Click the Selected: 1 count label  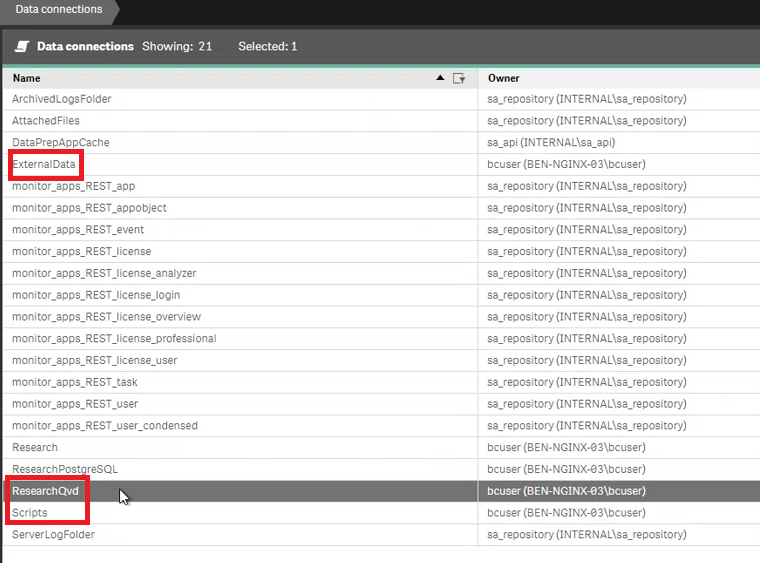pyautogui.click(x=268, y=47)
